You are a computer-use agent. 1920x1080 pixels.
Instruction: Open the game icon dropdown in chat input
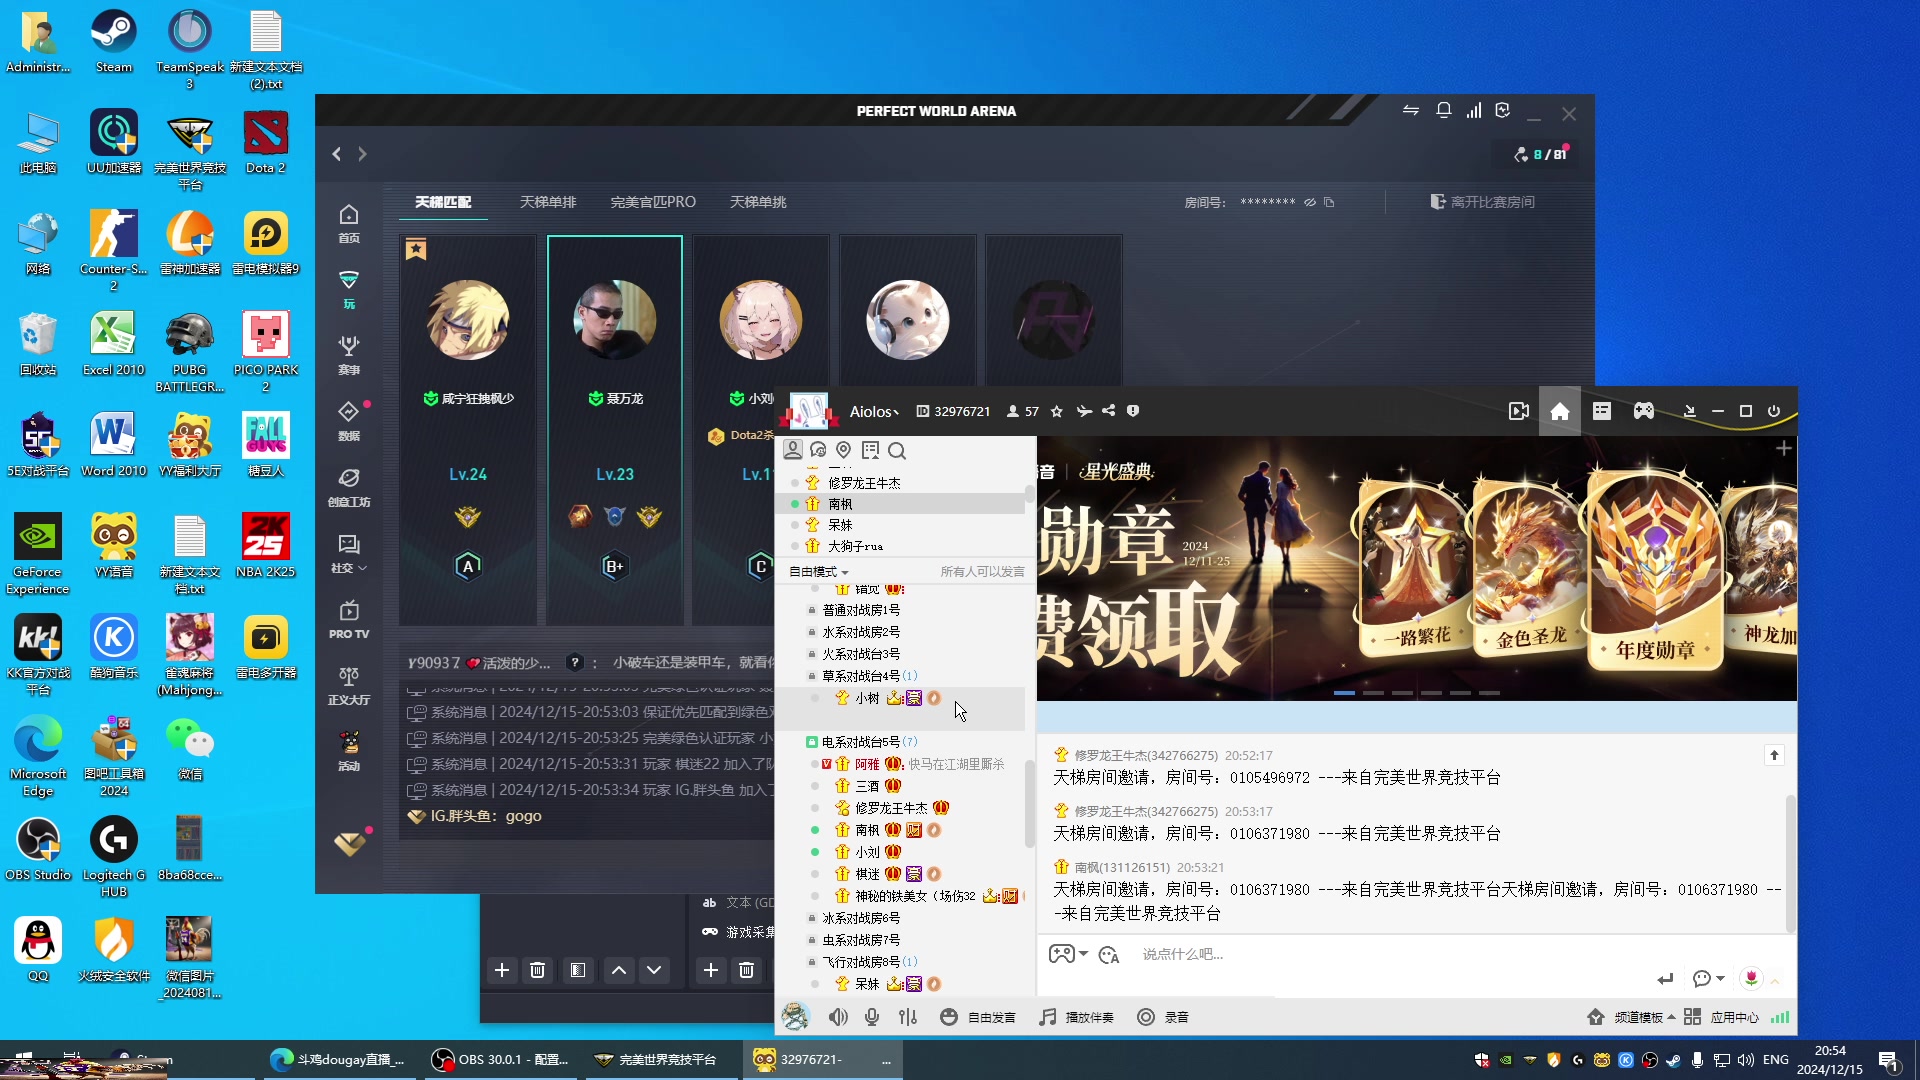[x=1068, y=954]
